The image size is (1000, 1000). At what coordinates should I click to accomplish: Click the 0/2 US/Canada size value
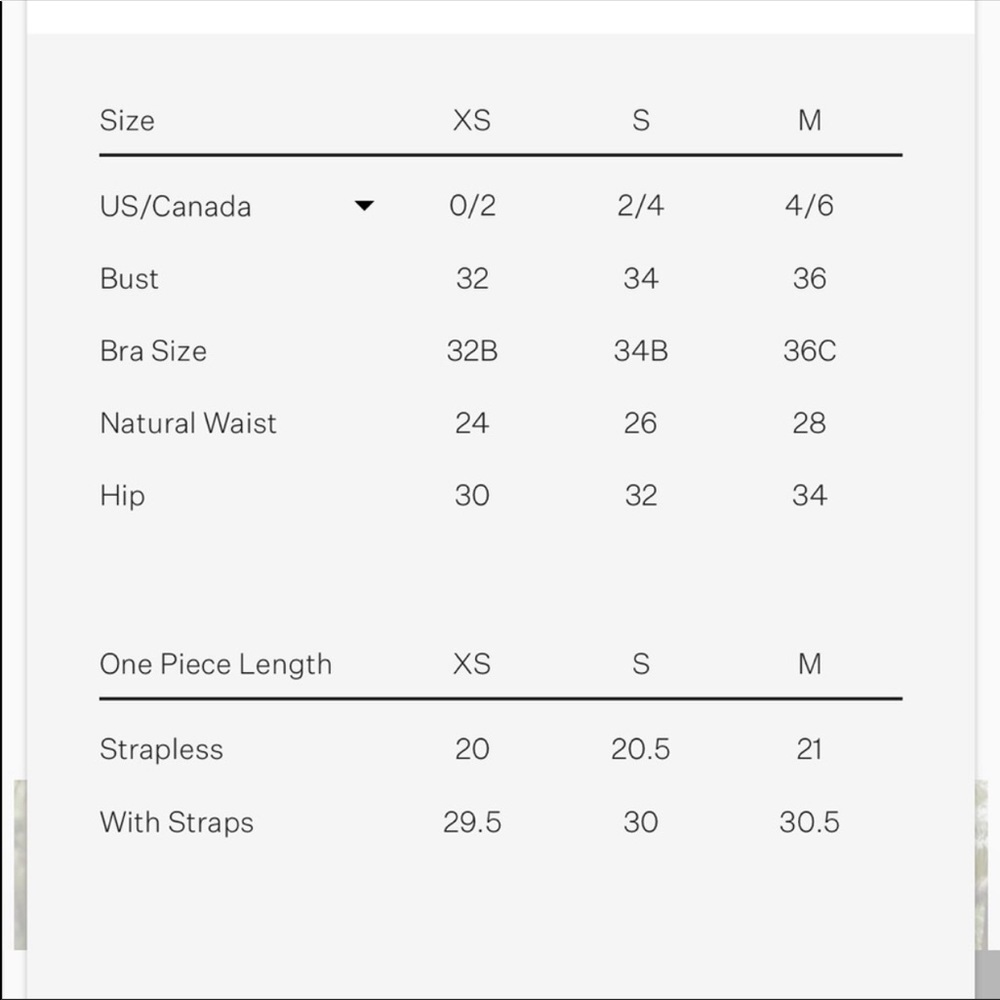pos(472,205)
